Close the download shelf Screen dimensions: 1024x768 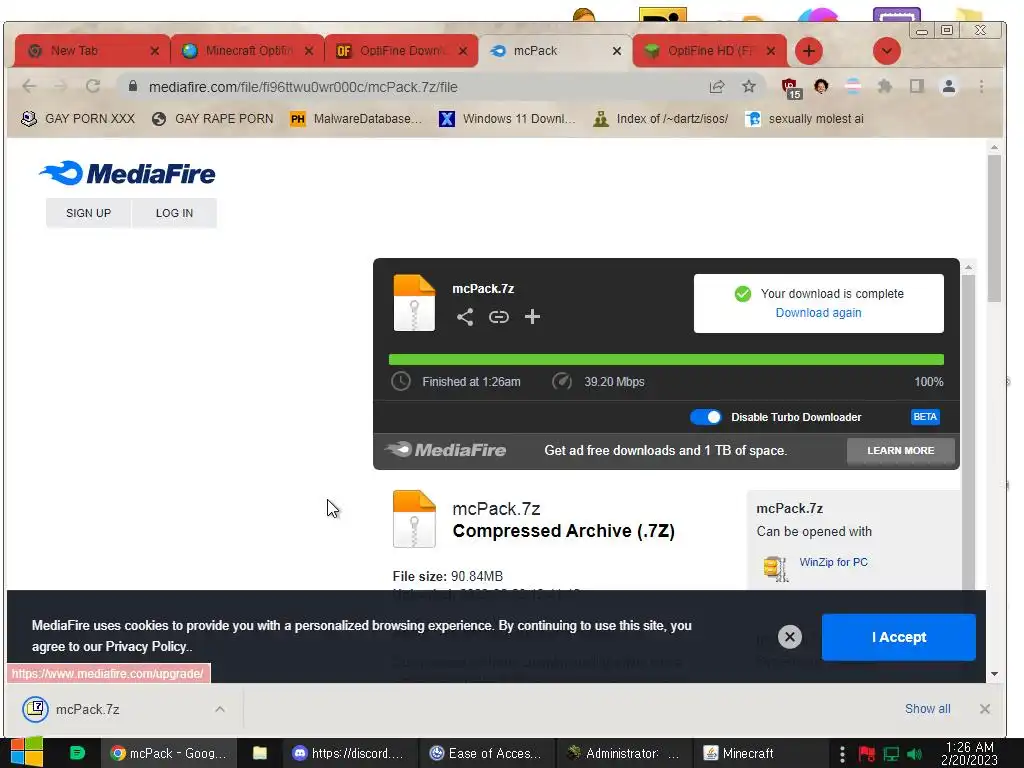tap(985, 709)
